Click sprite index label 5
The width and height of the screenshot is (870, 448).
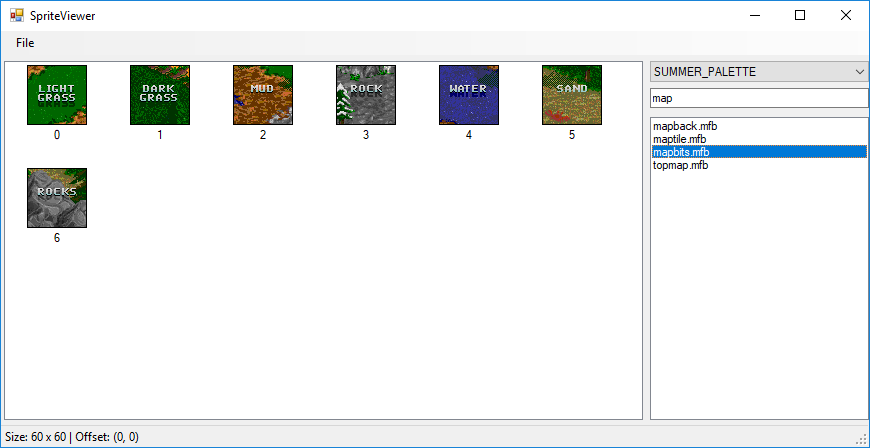click(x=572, y=135)
